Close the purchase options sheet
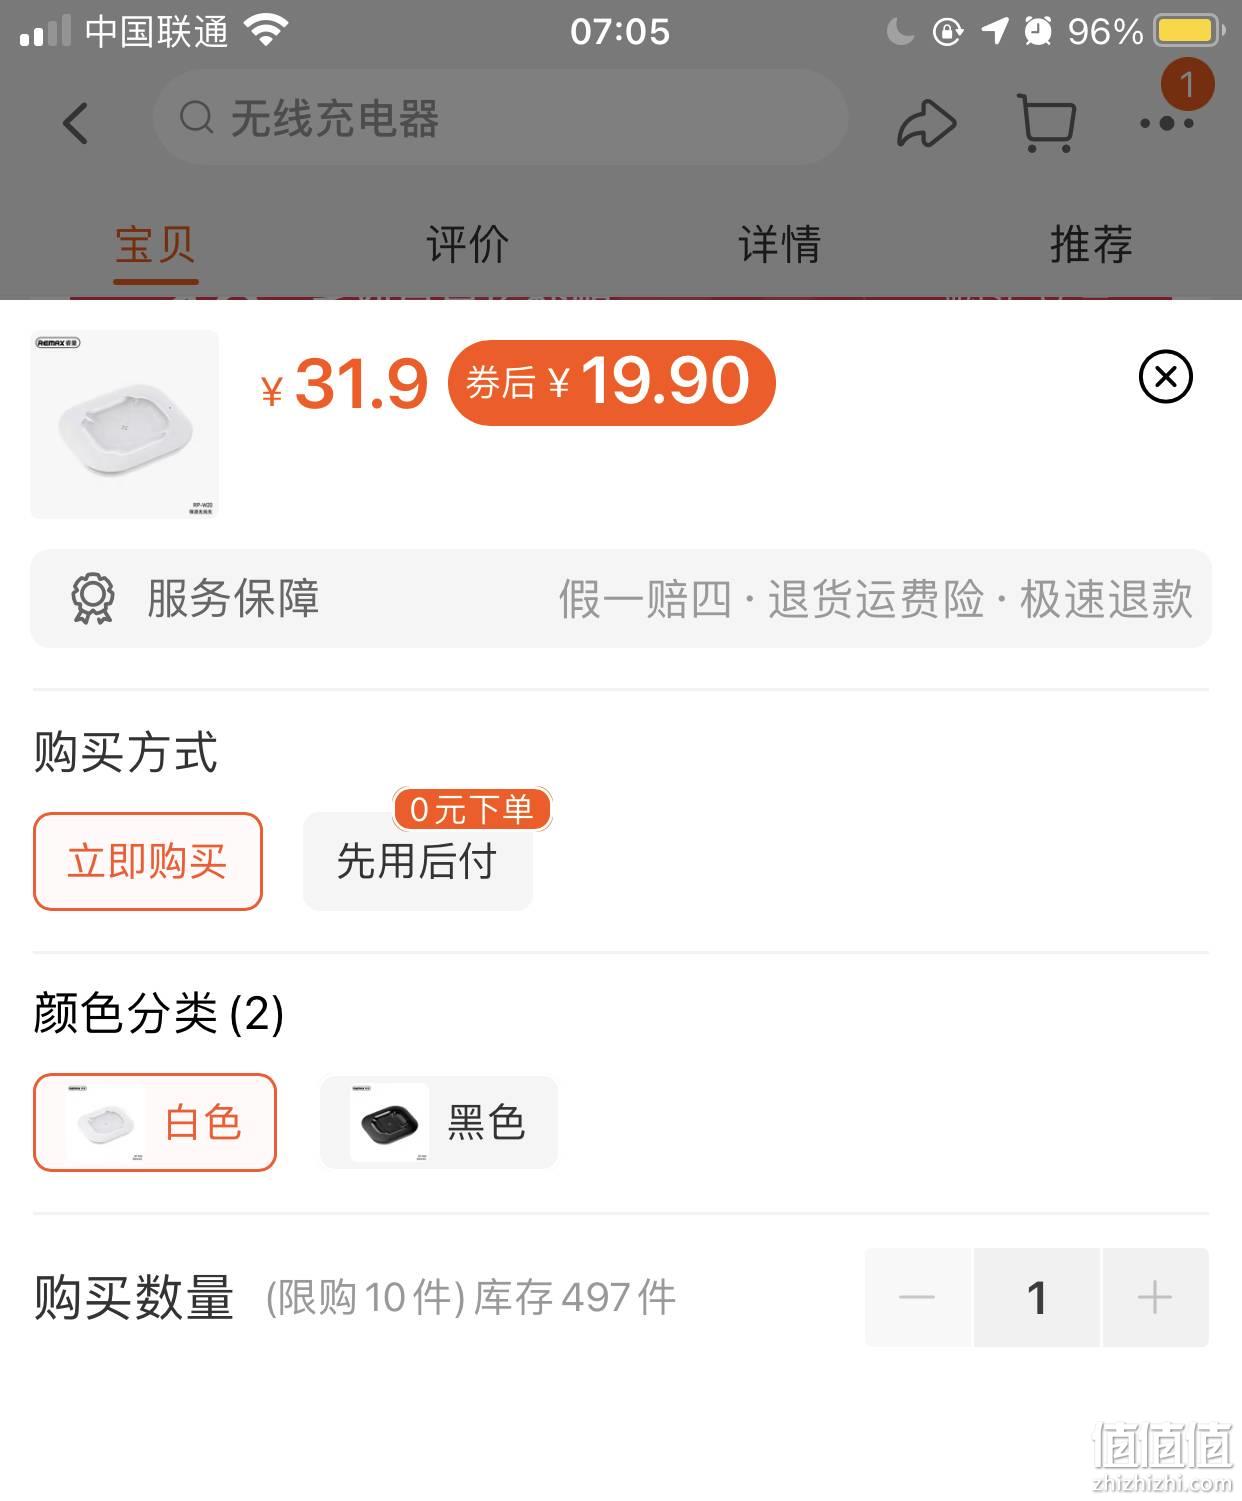The width and height of the screenshot is (1242, 1501). (x=1166, y=377)
